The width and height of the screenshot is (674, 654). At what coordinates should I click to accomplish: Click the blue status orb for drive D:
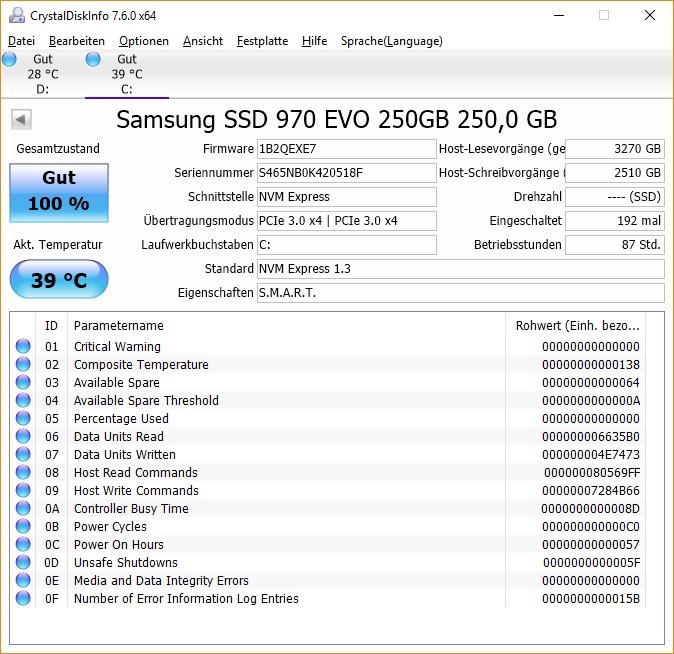[x=9, y=59]
